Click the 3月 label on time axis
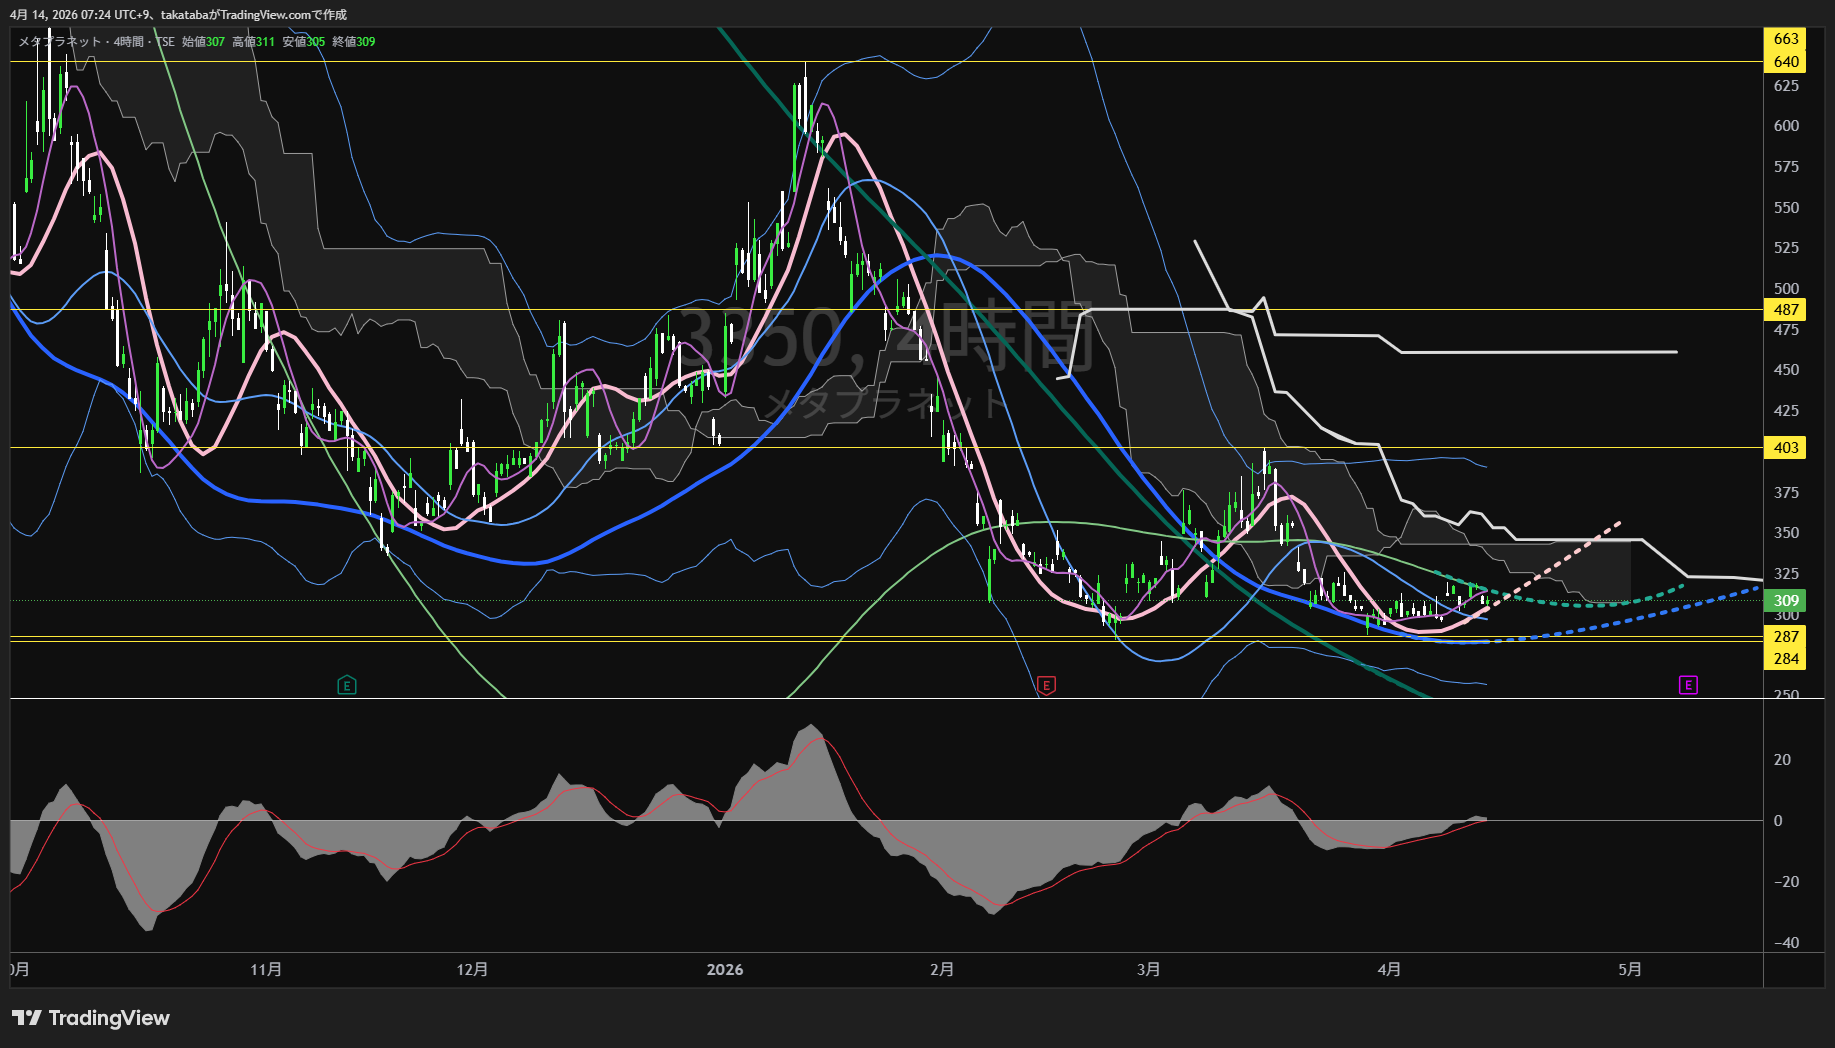Viewport: 1835px width, 1048px height. pos(1149,970)
